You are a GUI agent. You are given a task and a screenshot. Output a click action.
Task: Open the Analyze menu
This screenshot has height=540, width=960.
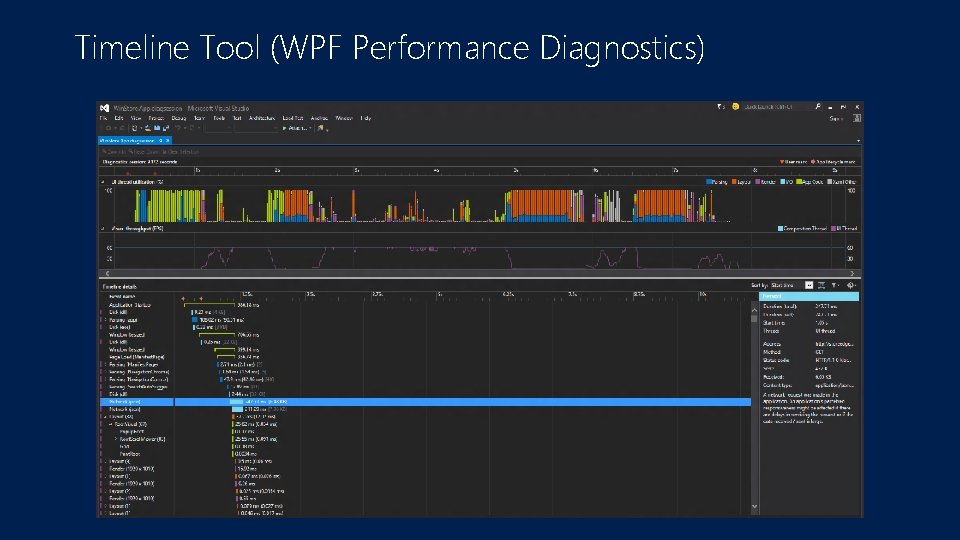point(319,118)
